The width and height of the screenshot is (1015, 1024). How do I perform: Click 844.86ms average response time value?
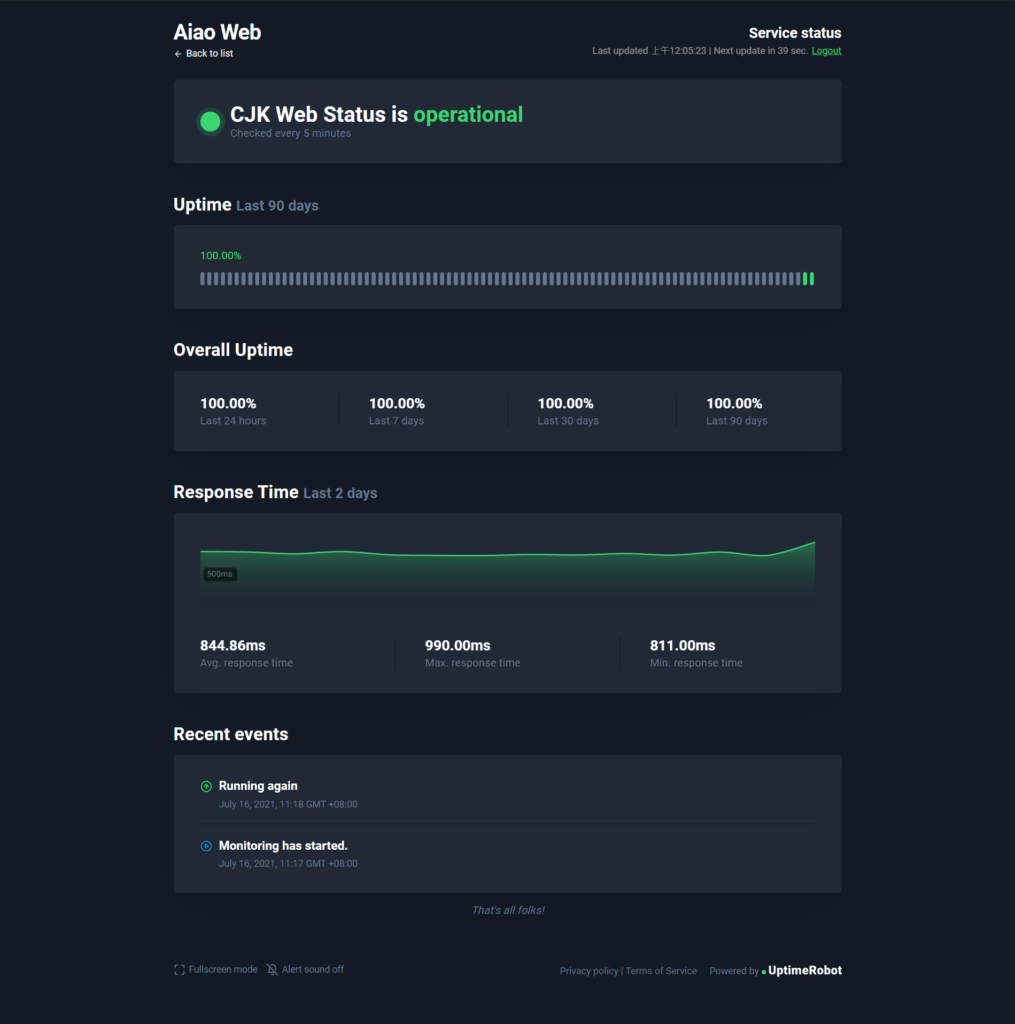[233, 645]
